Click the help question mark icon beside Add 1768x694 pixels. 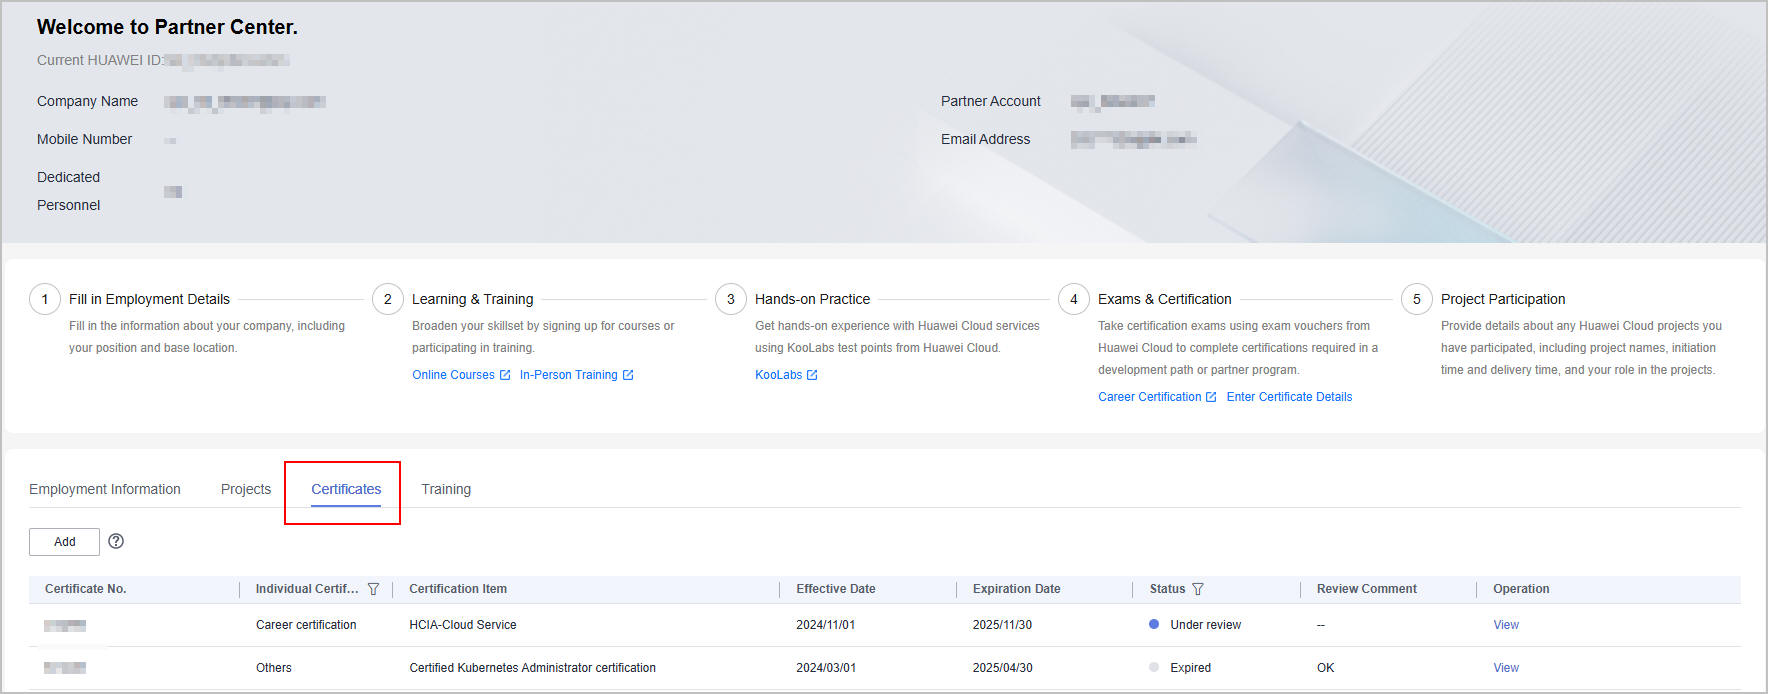click(116, 541)
